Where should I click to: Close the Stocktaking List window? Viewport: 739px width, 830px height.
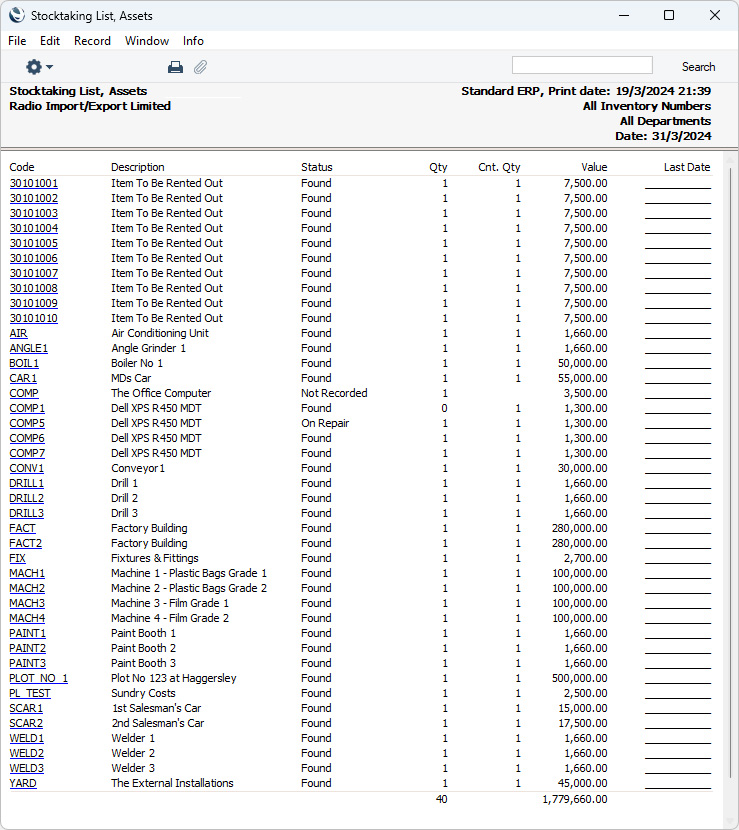715,15
